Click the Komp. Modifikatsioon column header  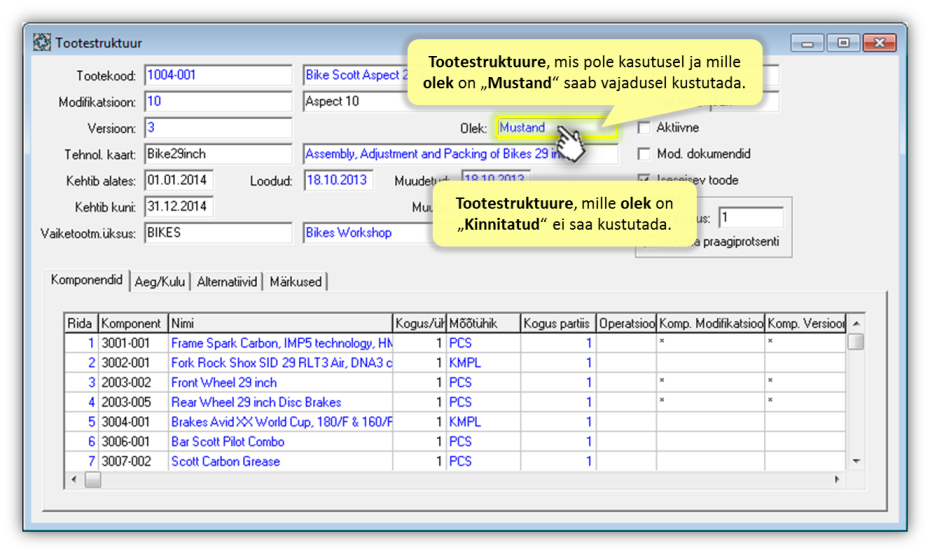(x=711, y=323)
